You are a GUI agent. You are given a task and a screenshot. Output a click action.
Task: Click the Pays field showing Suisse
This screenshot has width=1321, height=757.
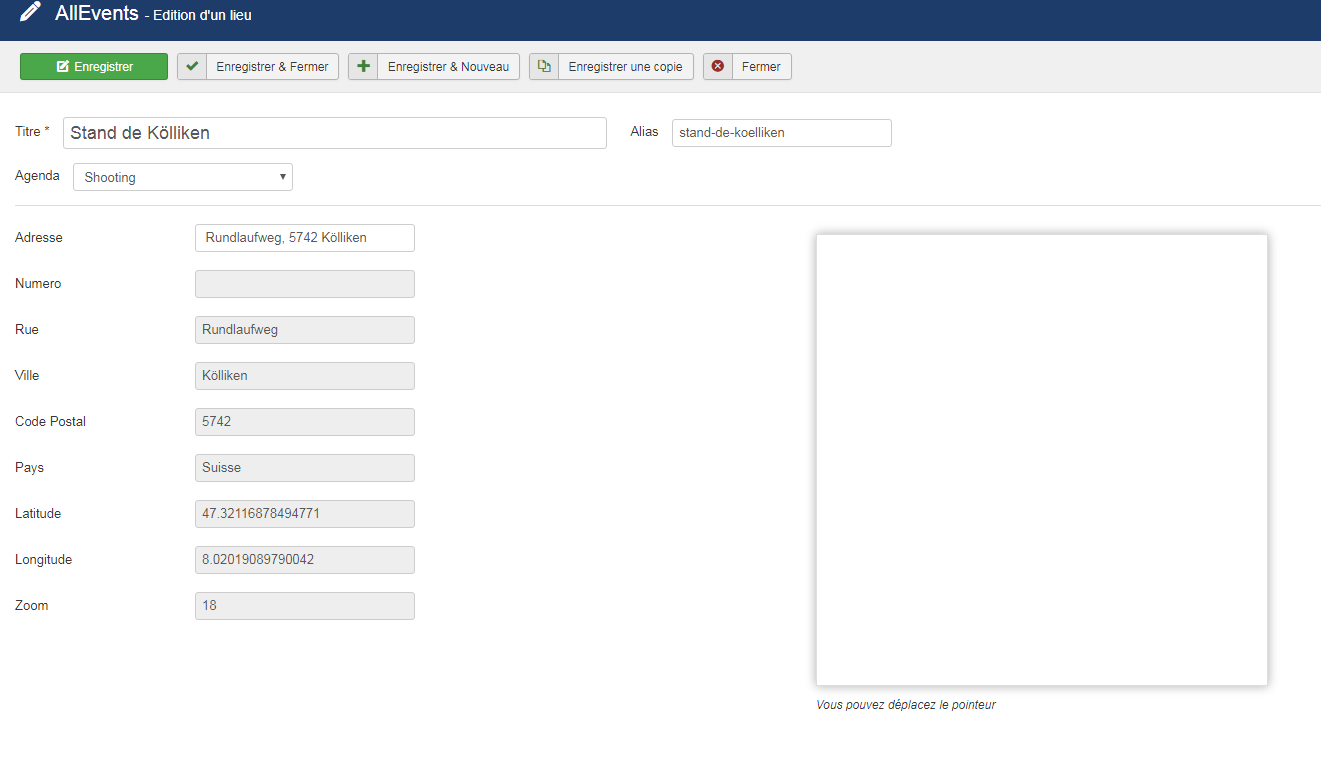(x=304, y=468)
